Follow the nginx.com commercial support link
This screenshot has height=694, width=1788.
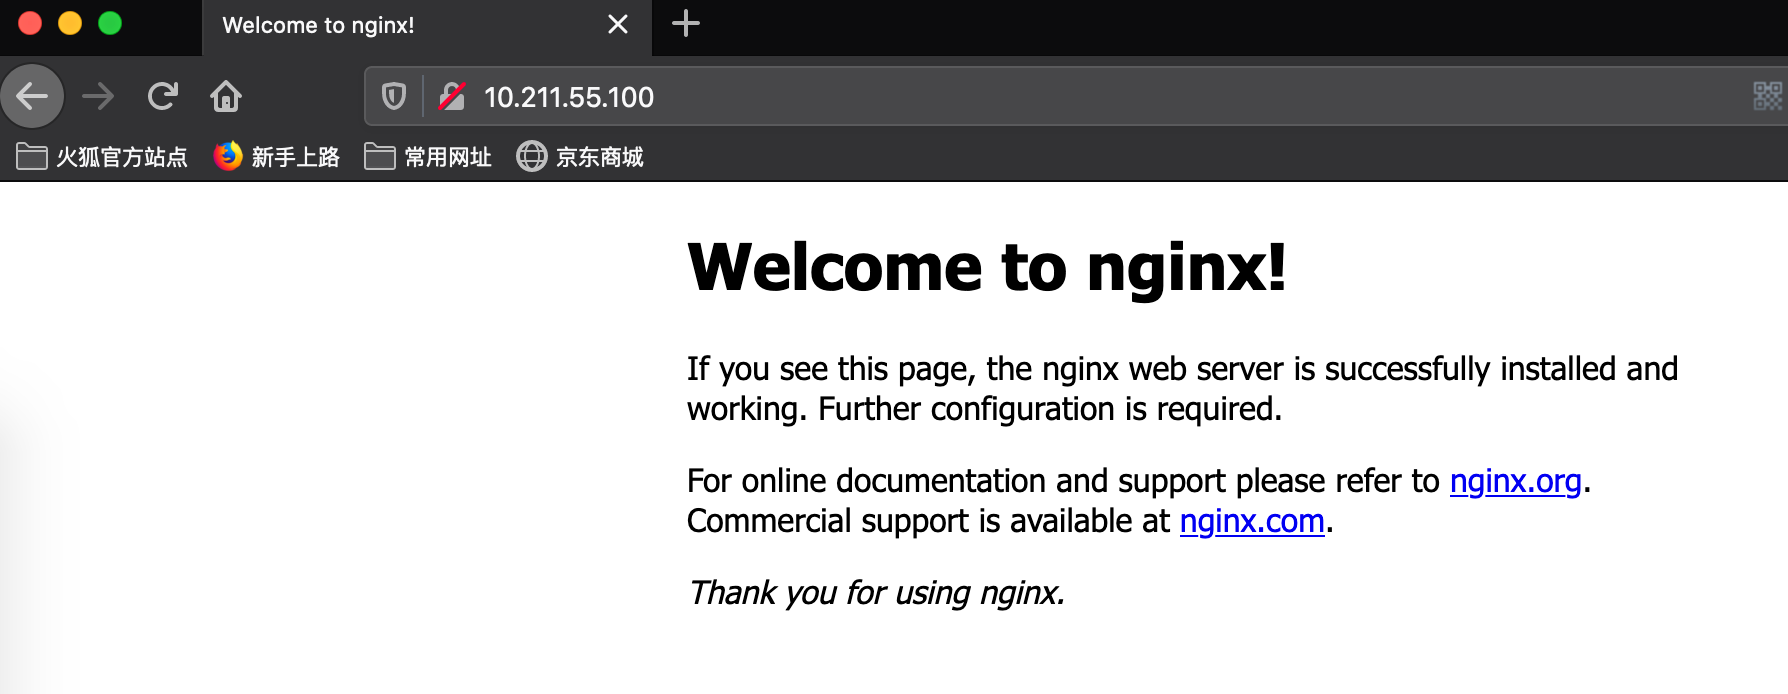click(1252, 521)
